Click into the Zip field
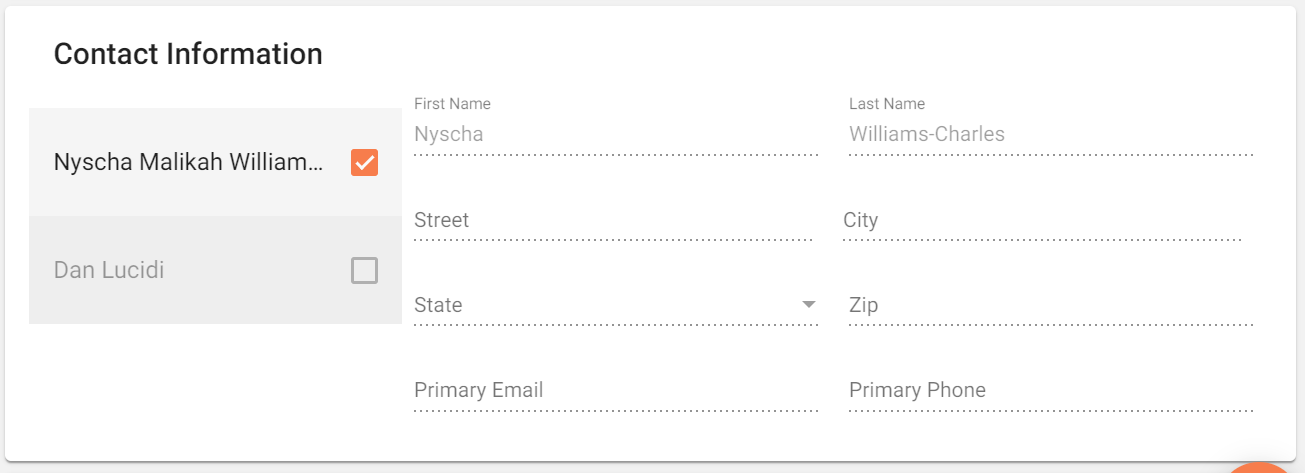The height and width of the screenshot is (473, 1305). pyautogui.click(x=1051, y=305)
